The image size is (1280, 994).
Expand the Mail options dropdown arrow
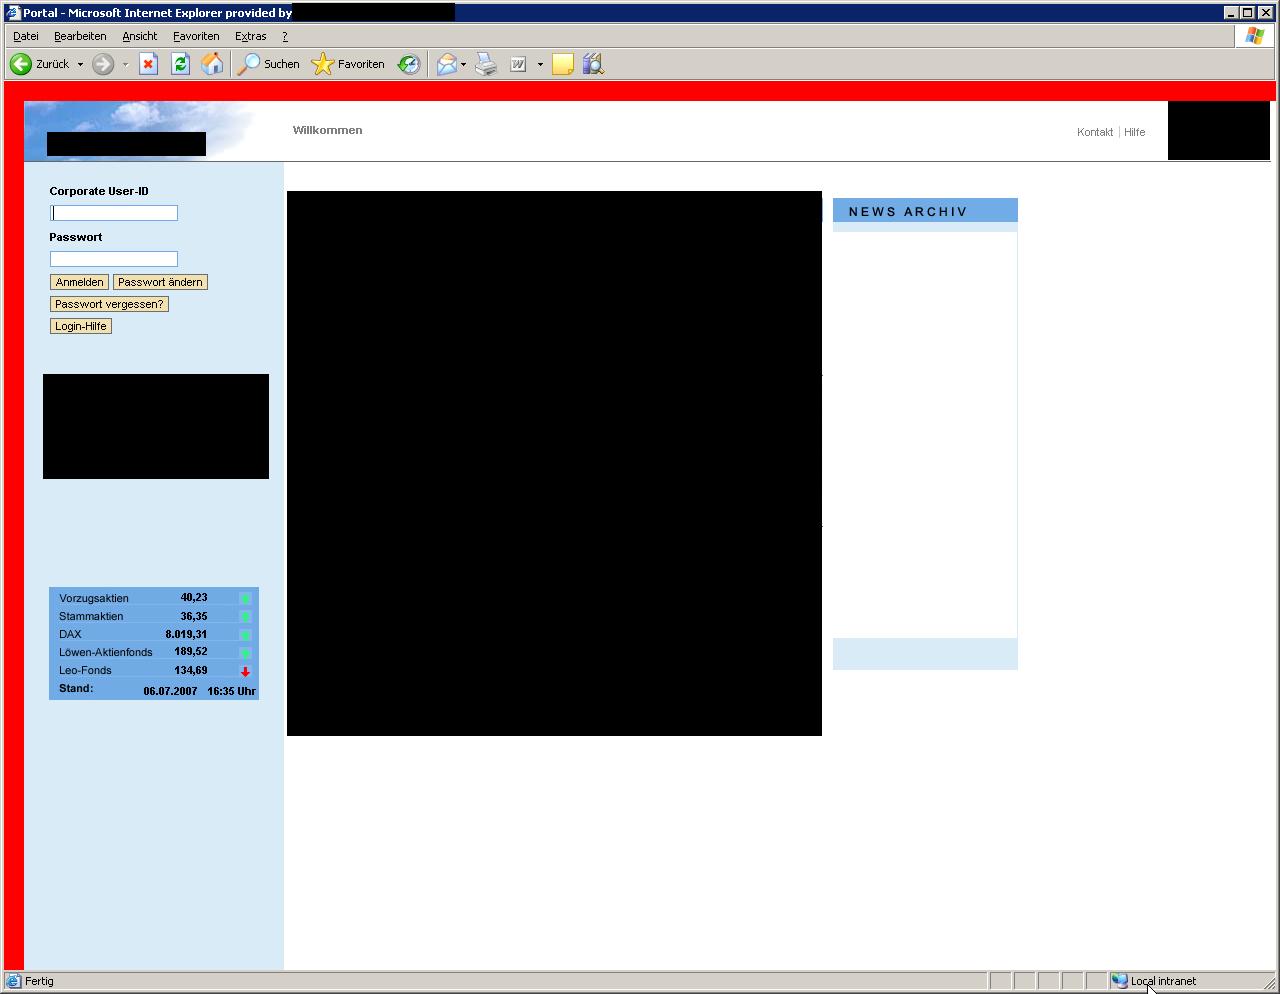coord(463,64)
